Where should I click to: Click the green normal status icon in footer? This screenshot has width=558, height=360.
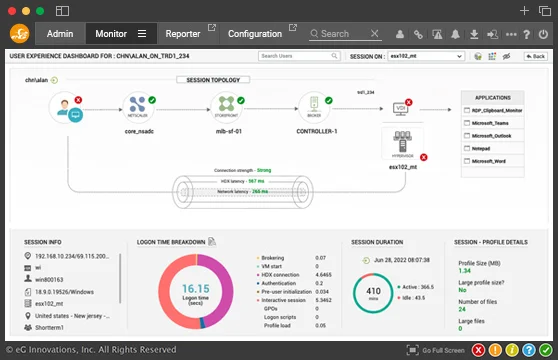[x=546, y=350]
